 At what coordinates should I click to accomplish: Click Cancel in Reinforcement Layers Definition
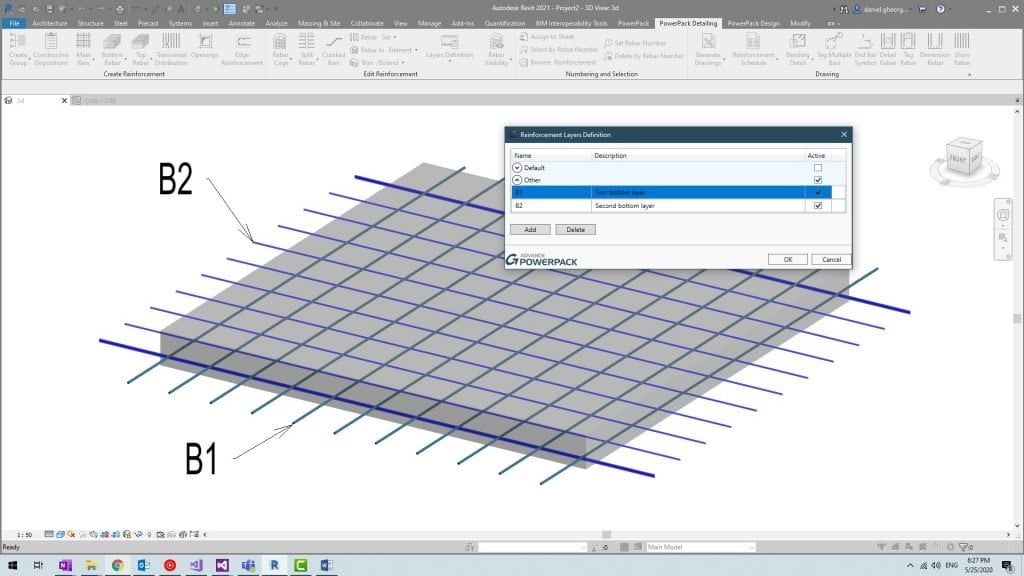pos(831,259)
